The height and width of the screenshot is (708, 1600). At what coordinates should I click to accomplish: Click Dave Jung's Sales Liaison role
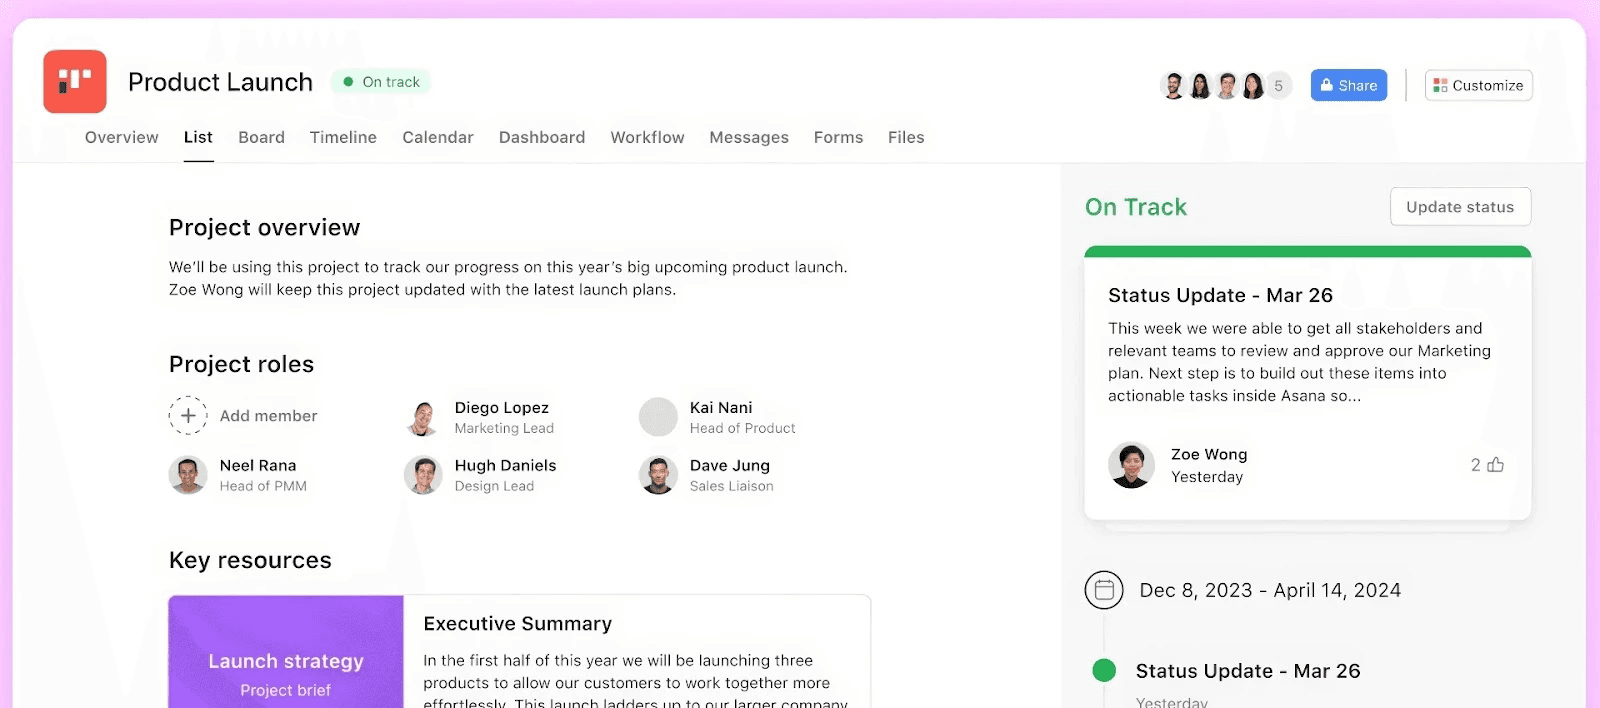tap(731, 486)
